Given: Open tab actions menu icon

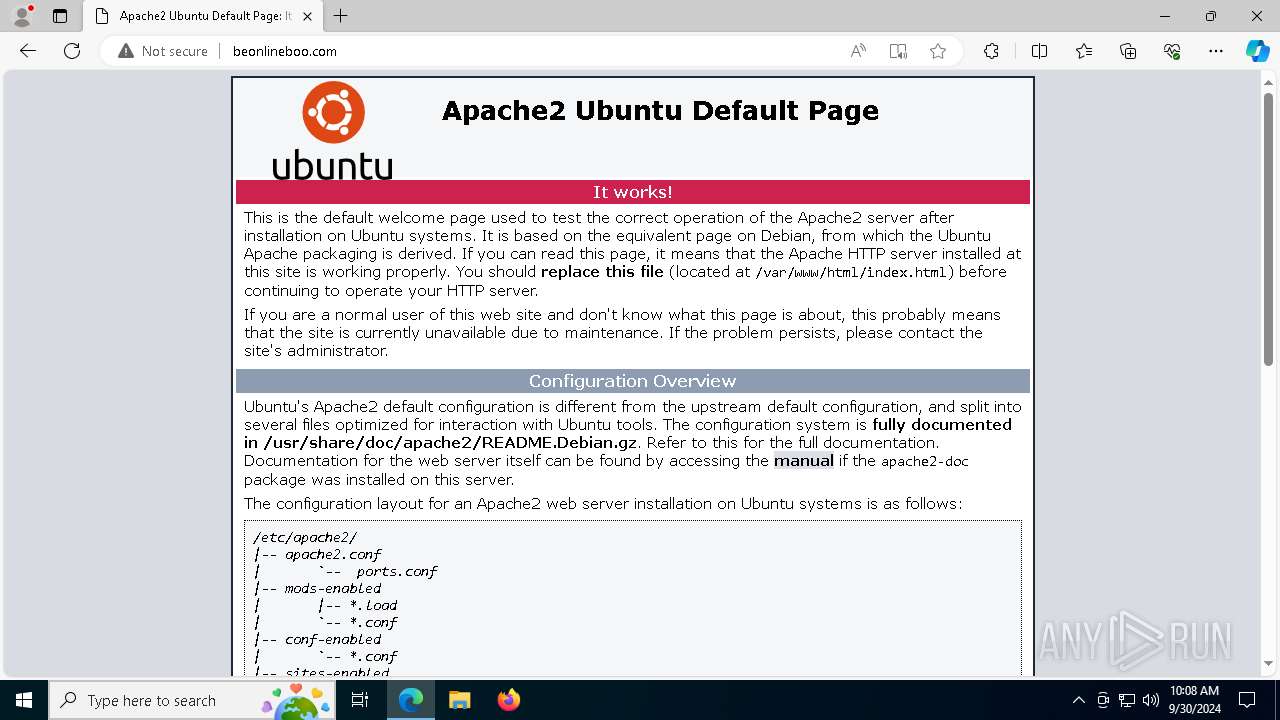Looking at the screenshot, I should (x=60, y=16).
